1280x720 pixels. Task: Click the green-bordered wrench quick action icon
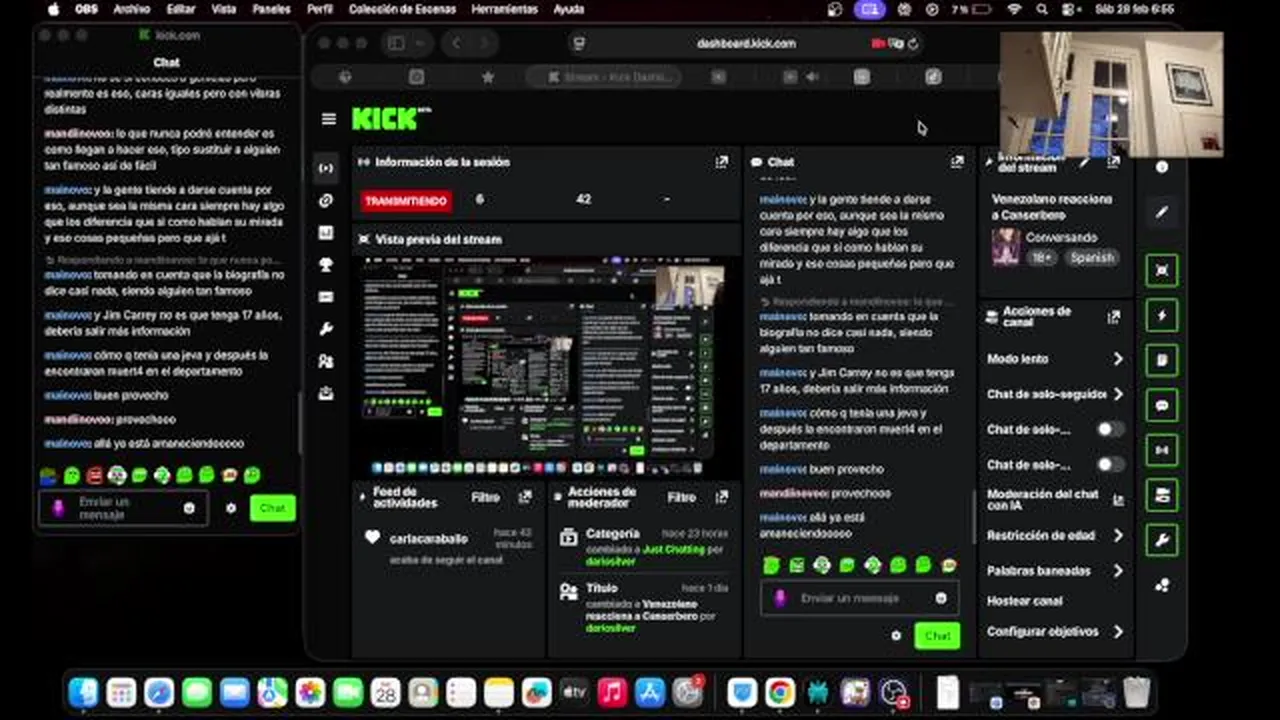point(1161,540)
